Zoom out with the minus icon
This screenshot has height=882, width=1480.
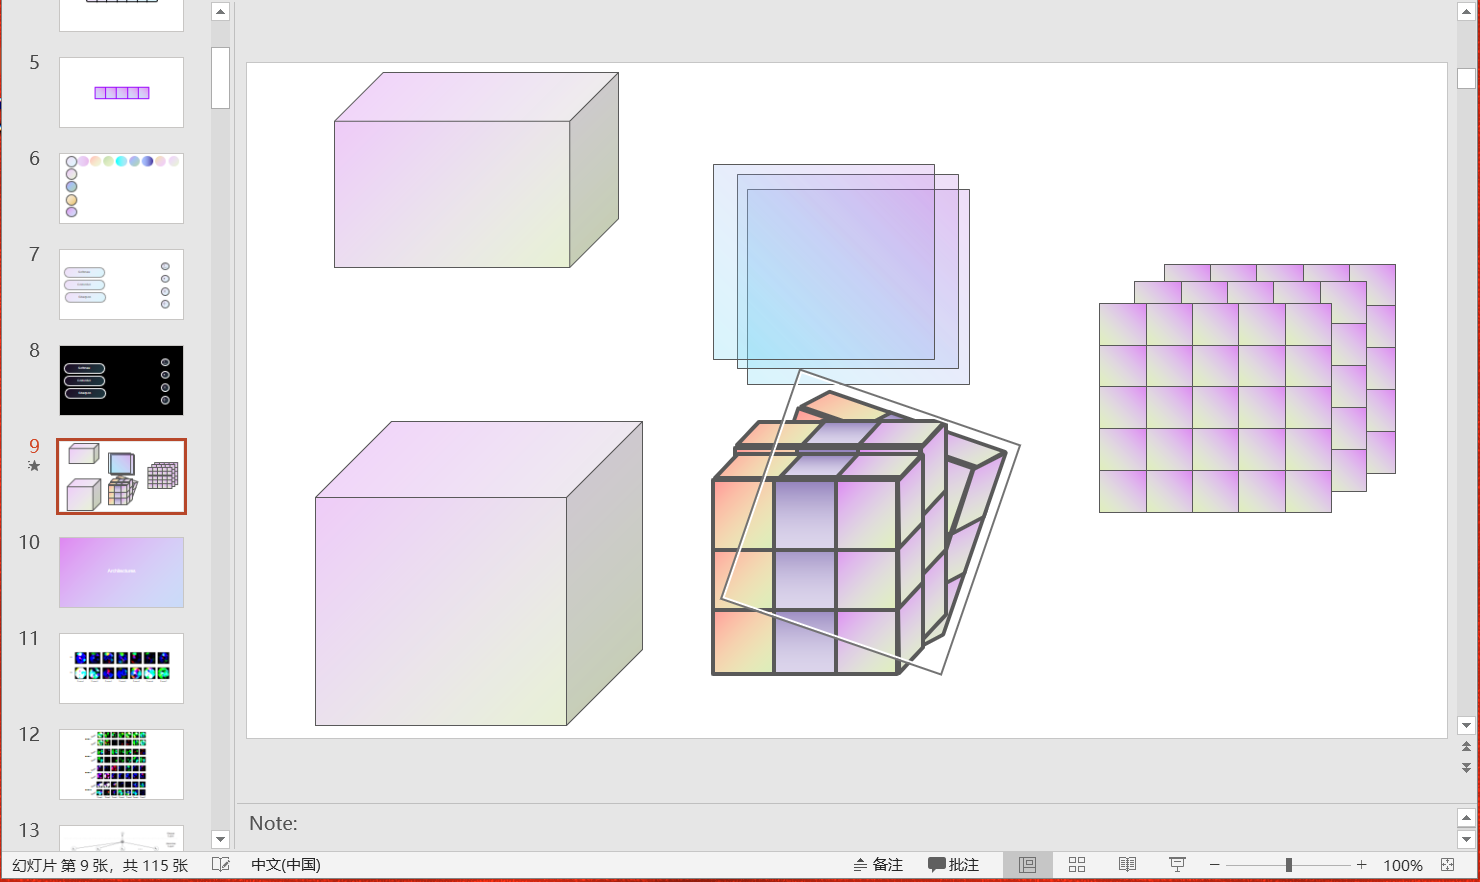pos(1213,864)
